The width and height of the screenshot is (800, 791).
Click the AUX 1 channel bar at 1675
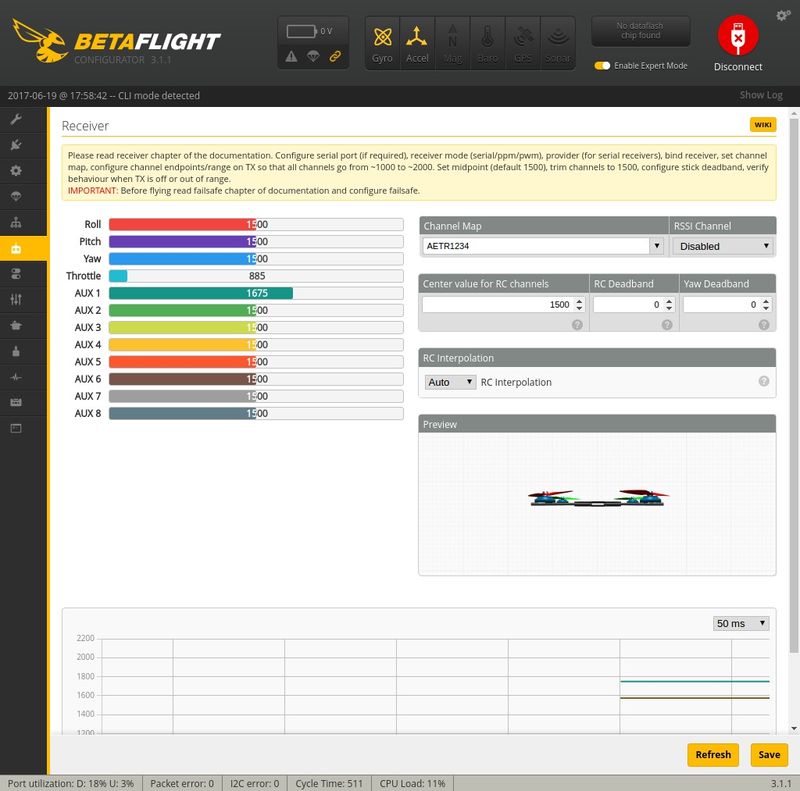tap(256, 293)
